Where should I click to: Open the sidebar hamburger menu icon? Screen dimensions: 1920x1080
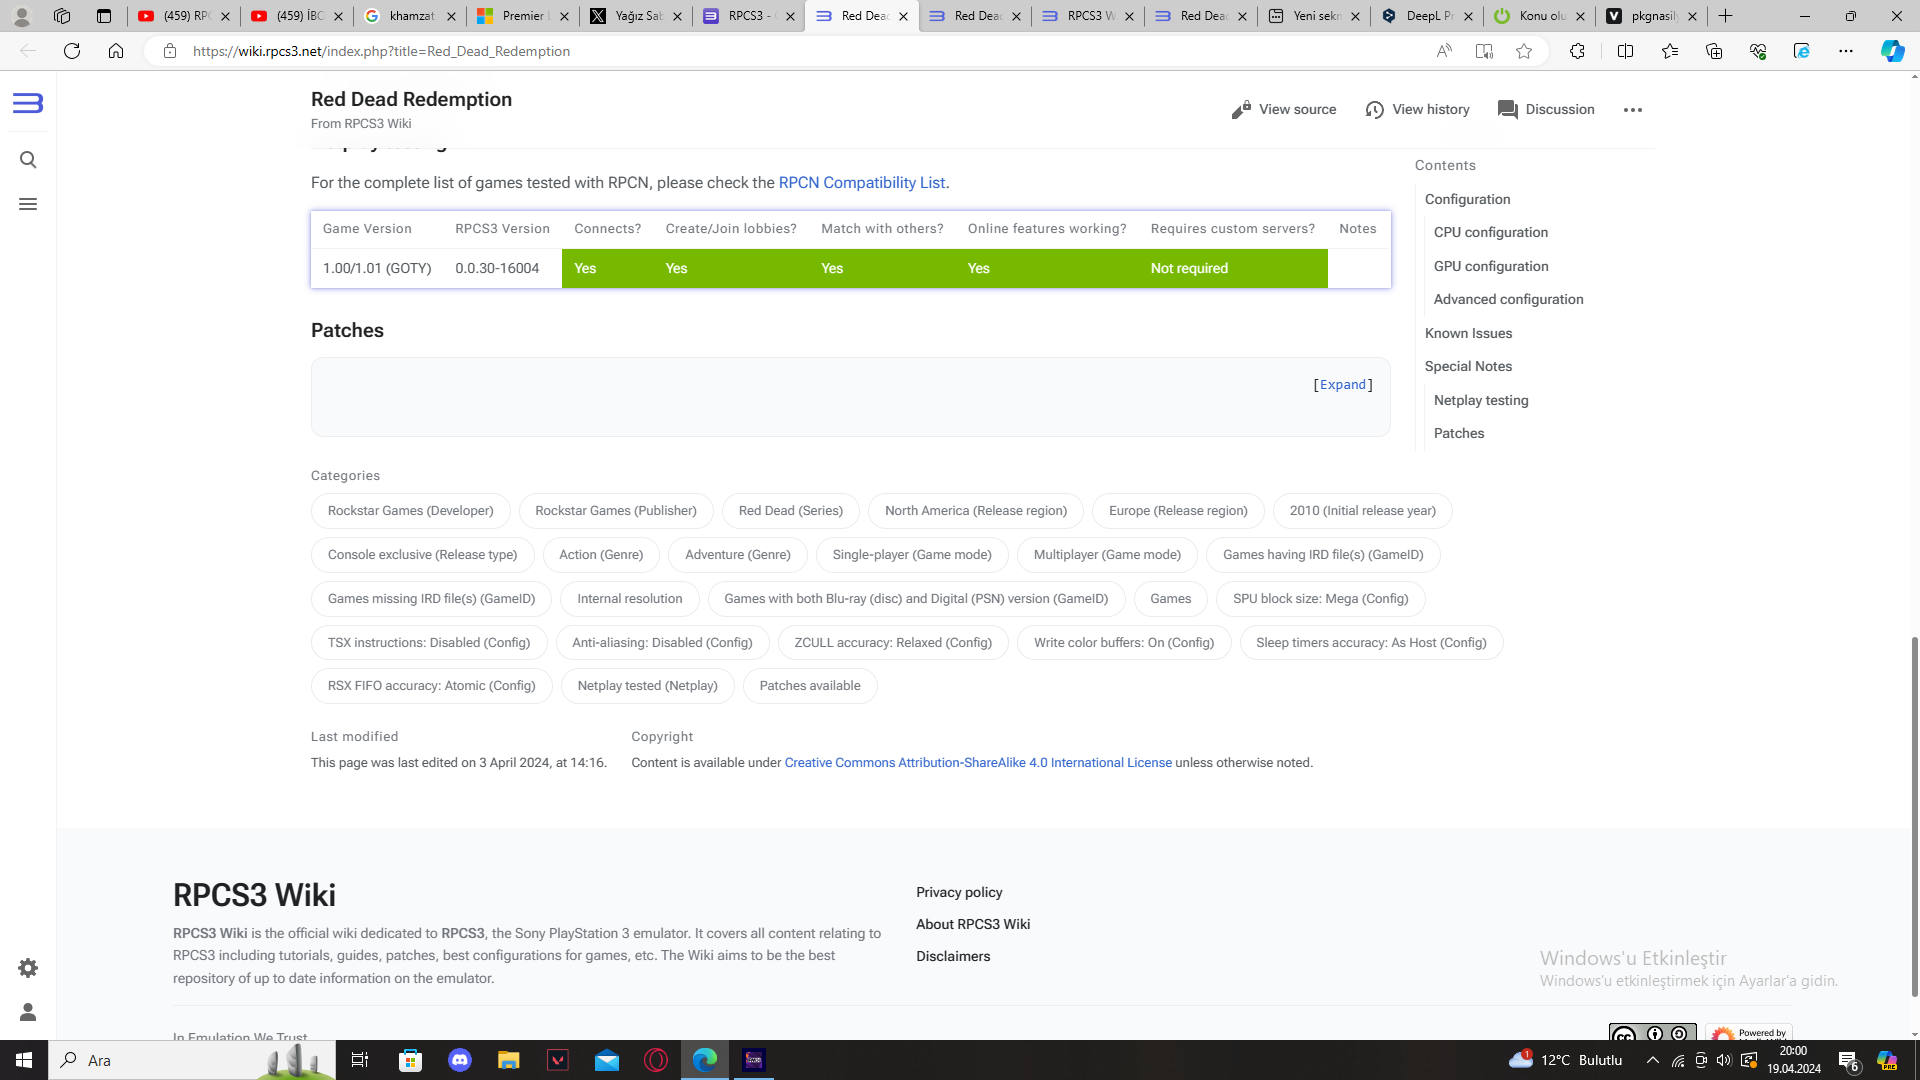tap(28, 204)
